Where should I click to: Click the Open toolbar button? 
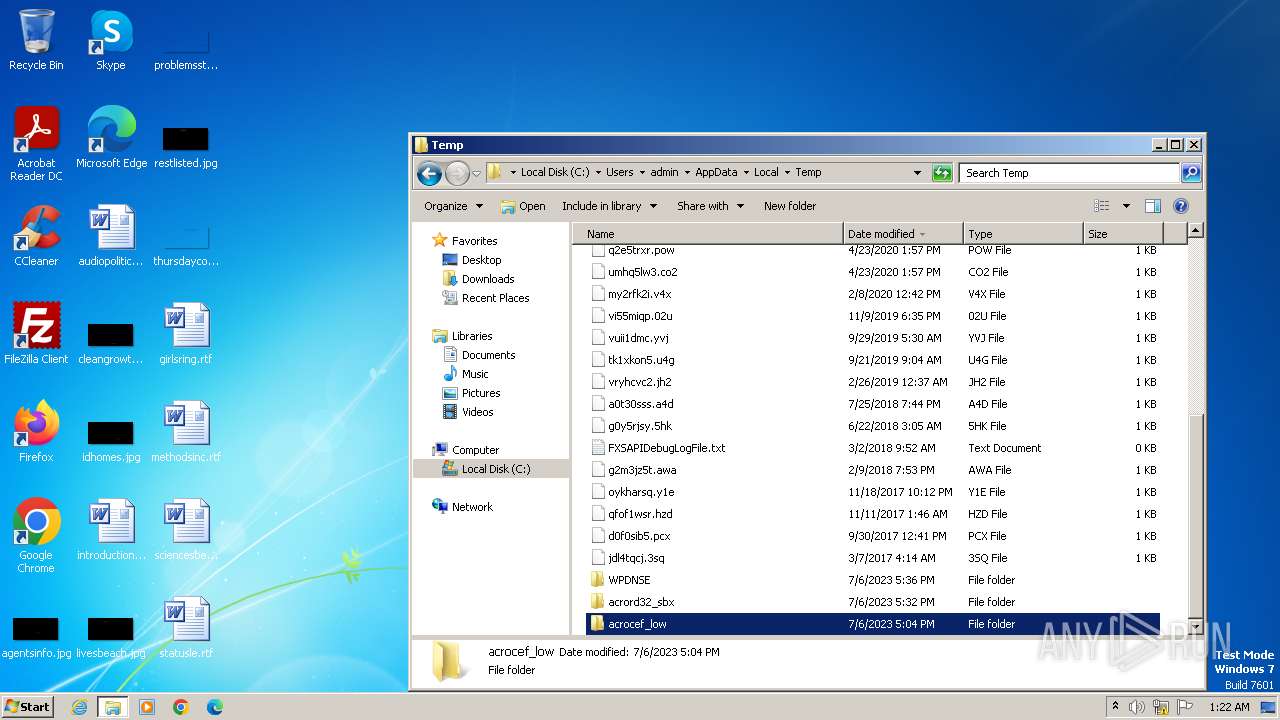click(x=523, y=206)
